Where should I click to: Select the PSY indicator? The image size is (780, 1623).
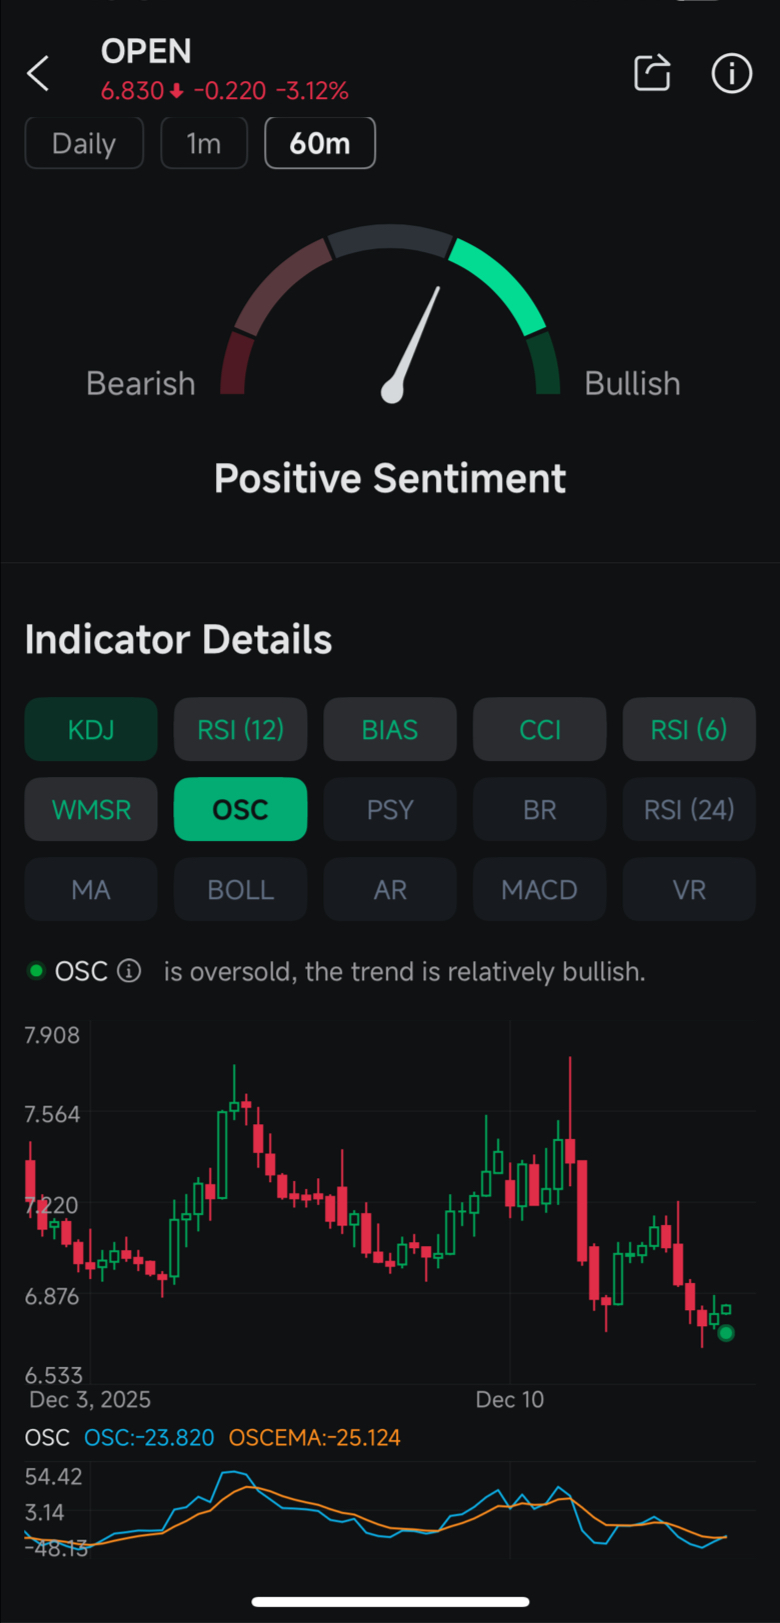click(x=390, y=809)
